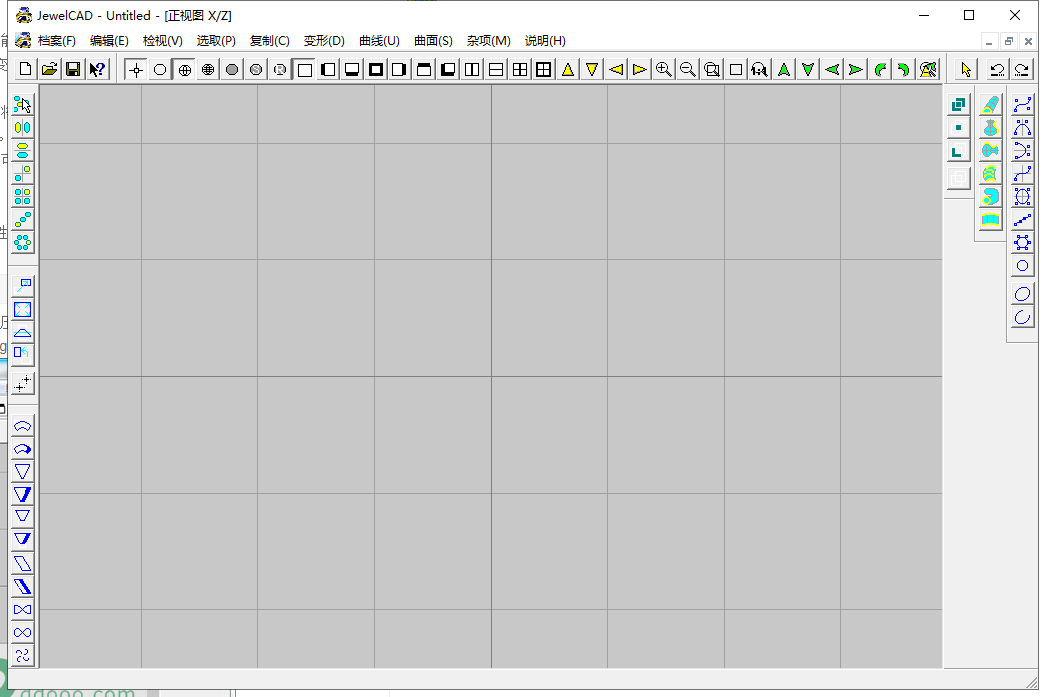Toggle the crosshair wireframe display mode
The height and width of the screenshot is (697, 1046).
(136, 69)
